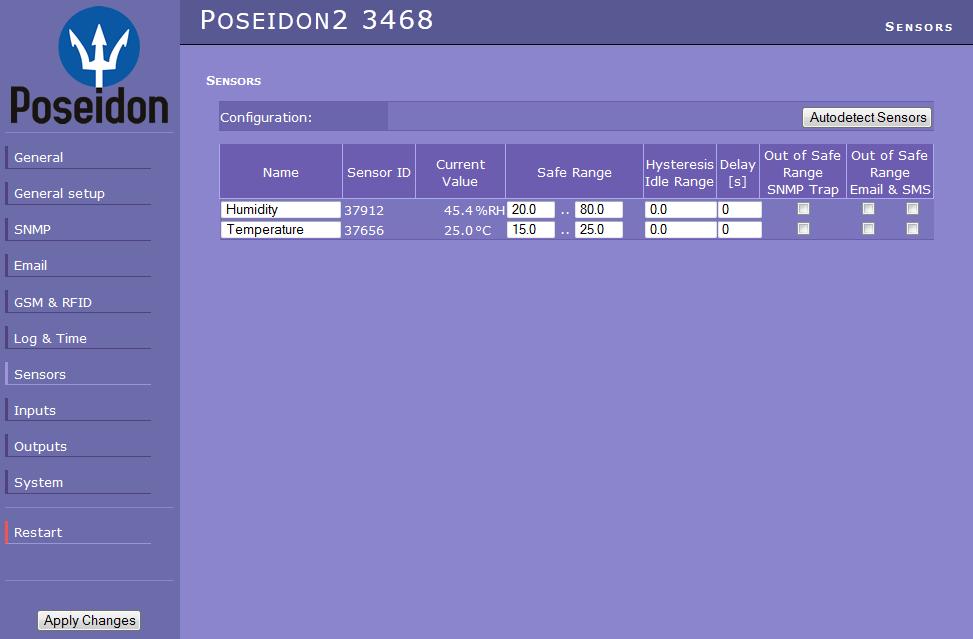Edit Humidity delay seconds field
973x639 pixels.
tap(739, 210)
